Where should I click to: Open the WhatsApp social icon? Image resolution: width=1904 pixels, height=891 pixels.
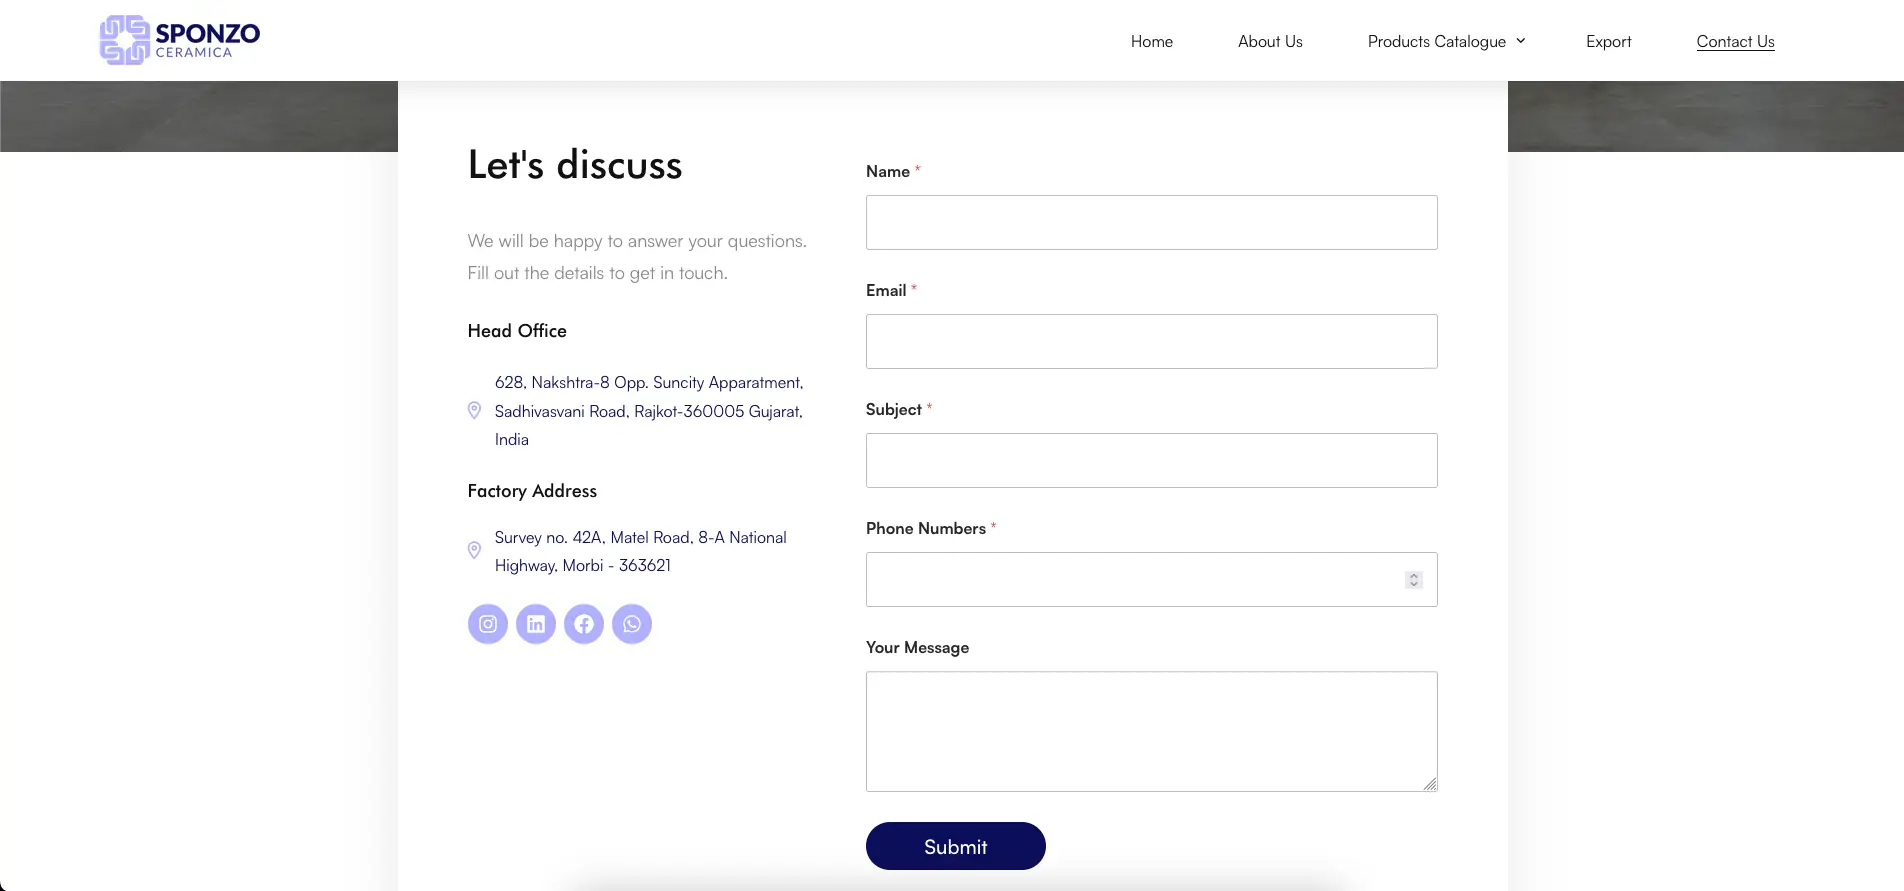pos(632,624)
